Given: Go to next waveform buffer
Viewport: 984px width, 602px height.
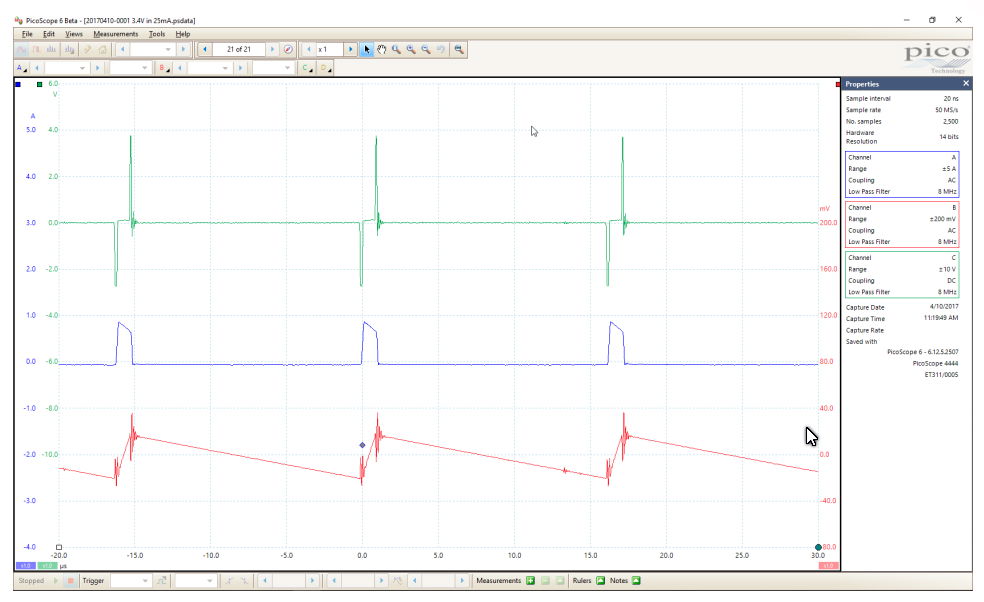Looking at the screenshot, I should click(x=272, y=50).
